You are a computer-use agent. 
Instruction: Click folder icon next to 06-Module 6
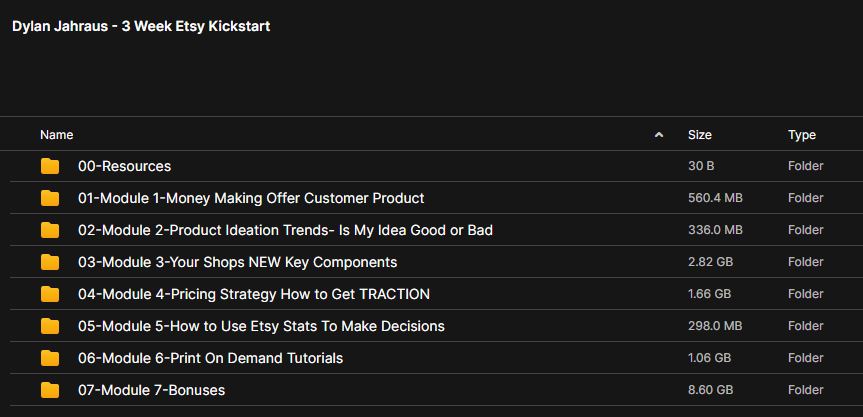[50, 358]
